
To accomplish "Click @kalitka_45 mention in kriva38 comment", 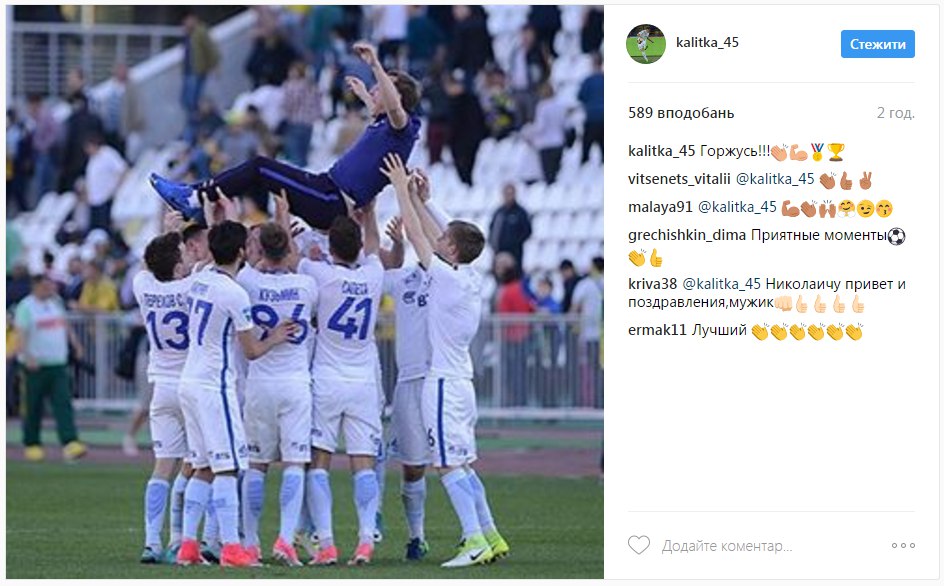I will (722, 284).
